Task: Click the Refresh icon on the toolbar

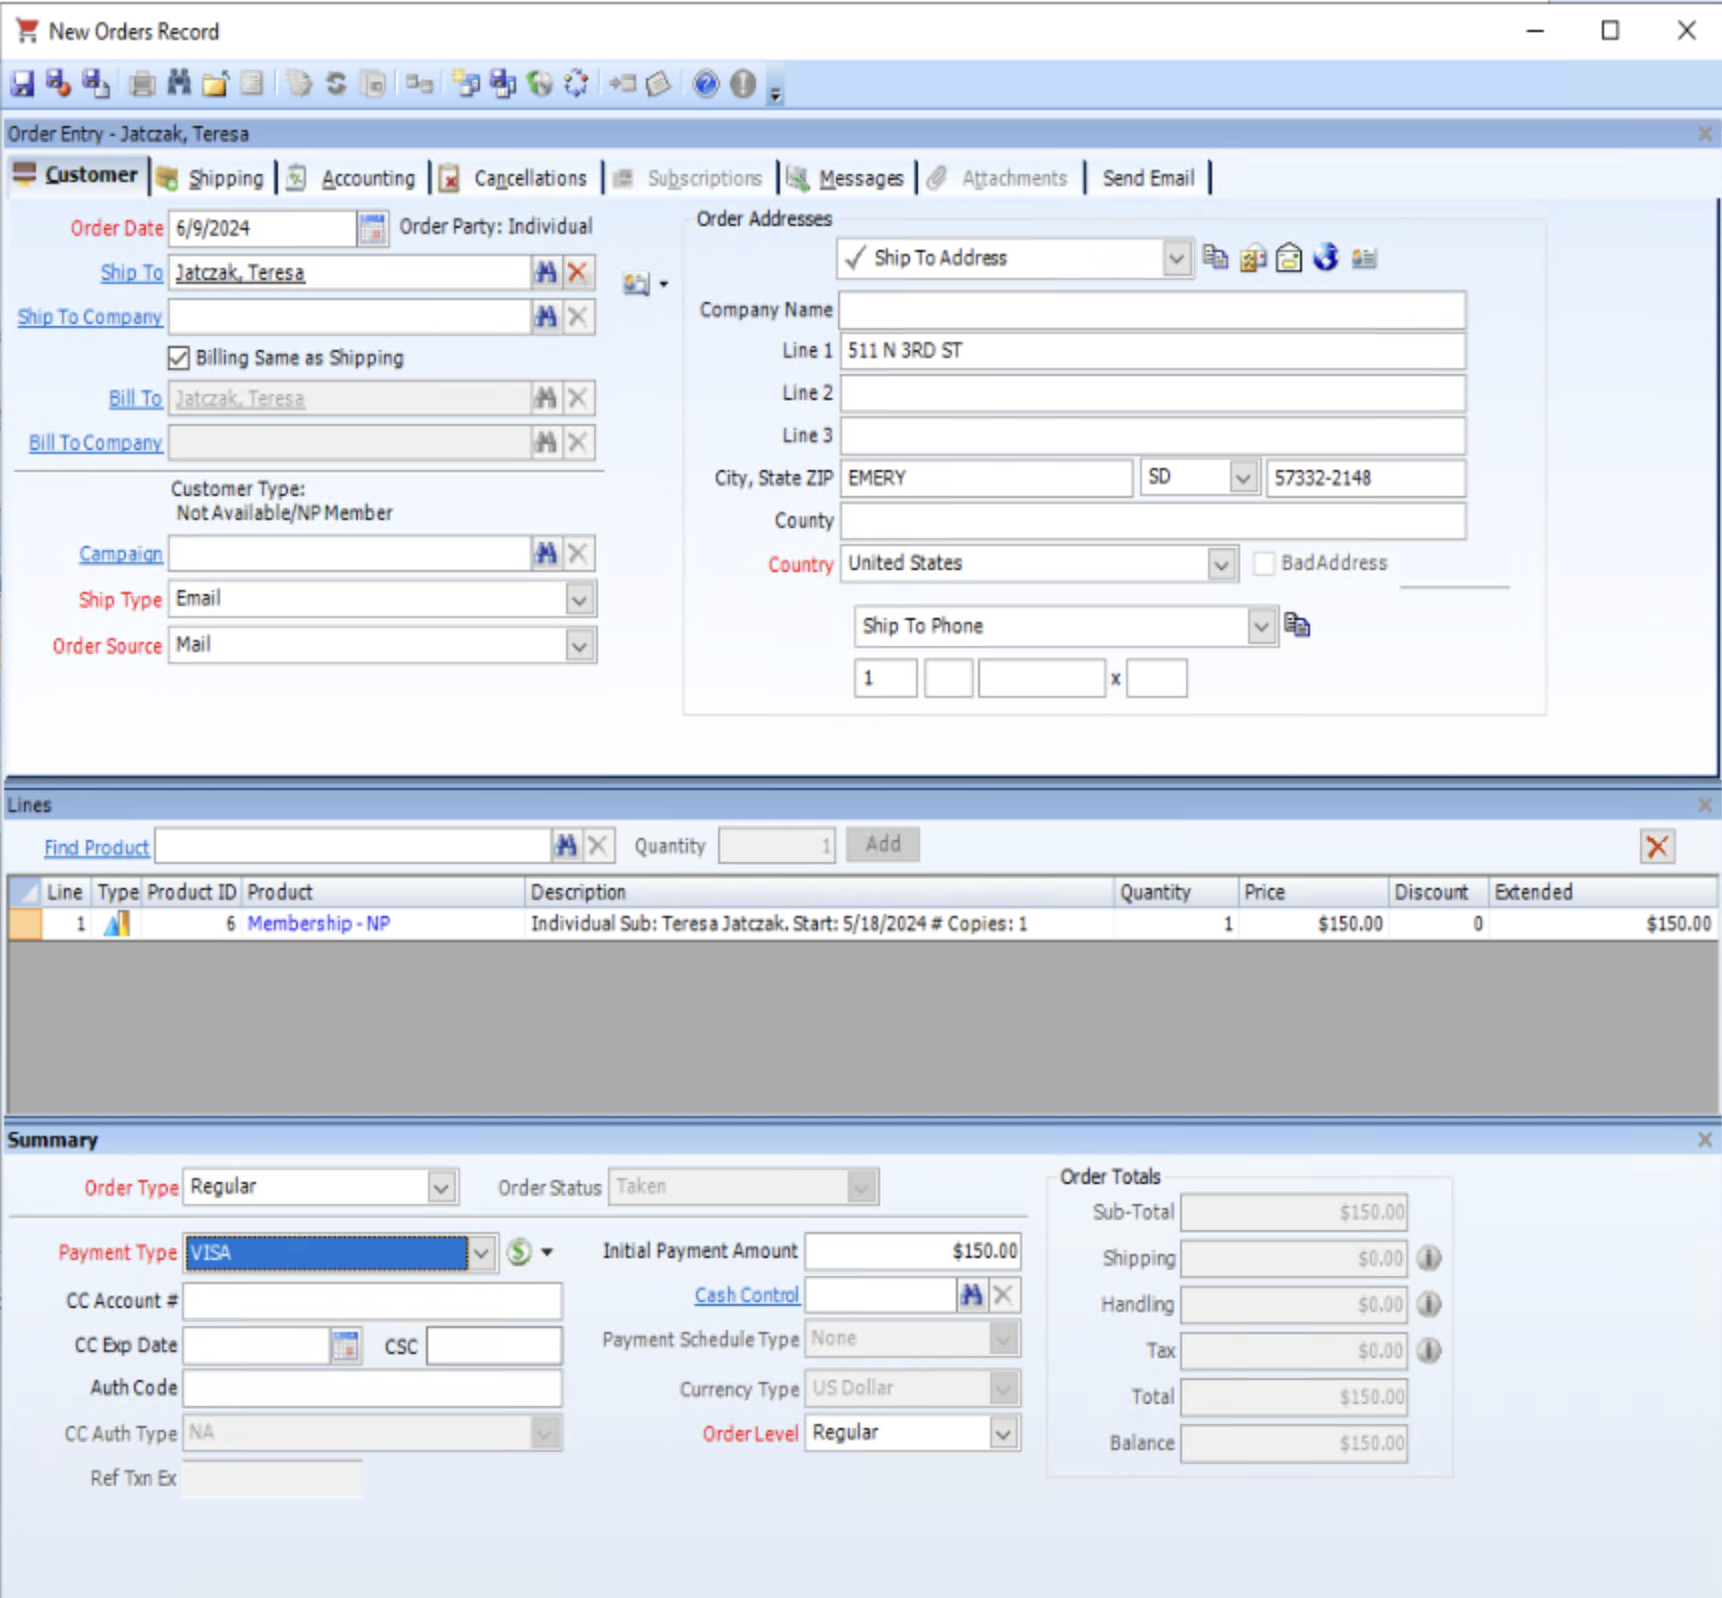Action: pos(336,84)
